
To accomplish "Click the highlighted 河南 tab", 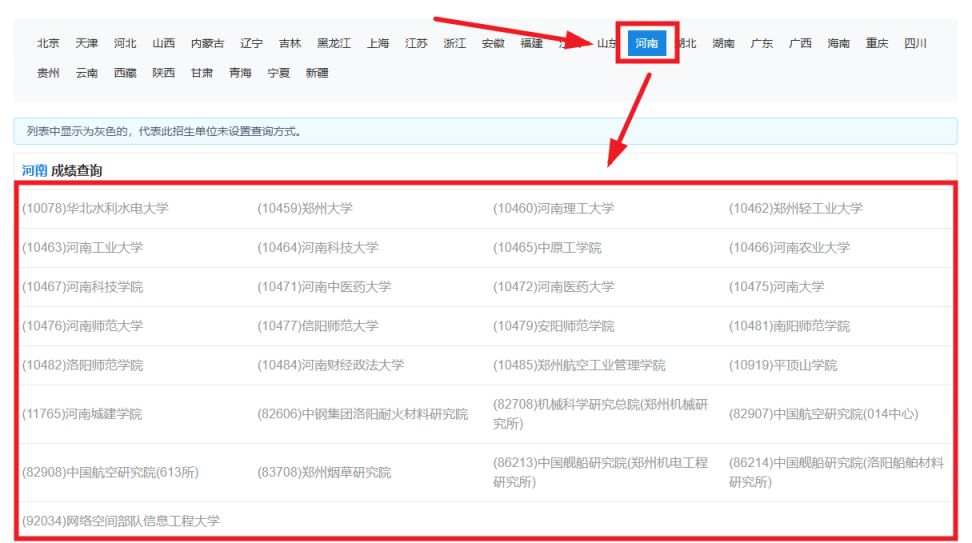I will click(647, 43).
